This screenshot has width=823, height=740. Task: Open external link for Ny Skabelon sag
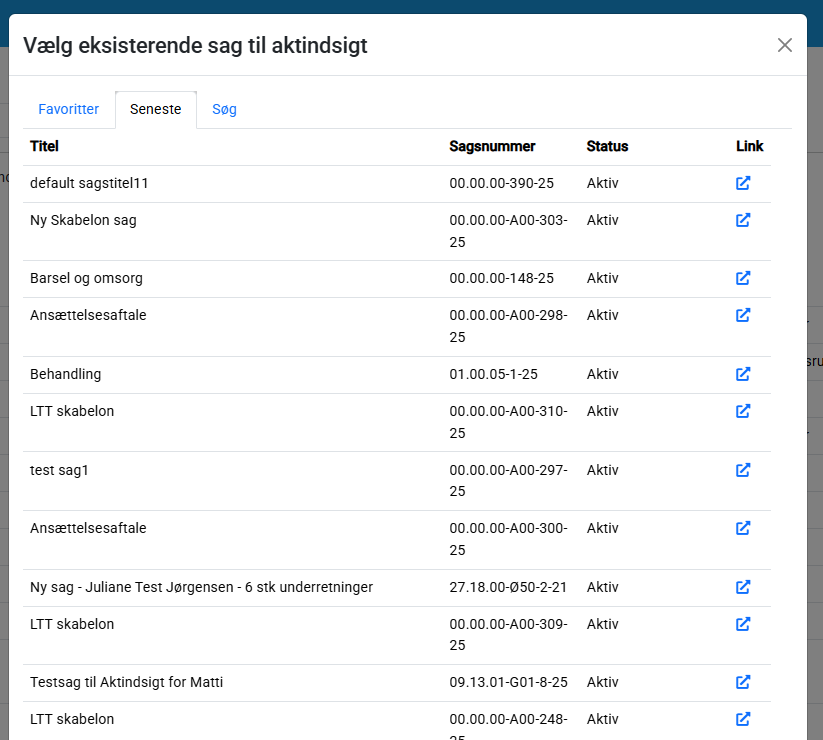743,220
